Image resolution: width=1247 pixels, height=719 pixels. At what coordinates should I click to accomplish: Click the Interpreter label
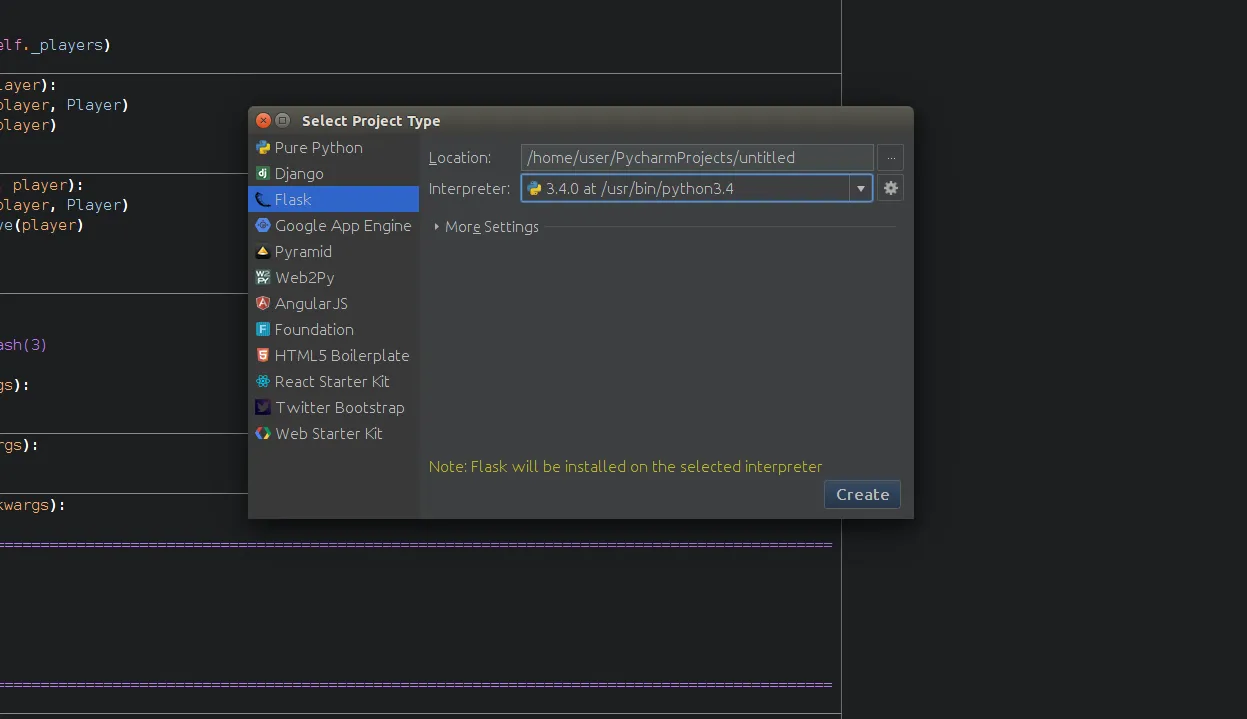[x=470, y=189]
